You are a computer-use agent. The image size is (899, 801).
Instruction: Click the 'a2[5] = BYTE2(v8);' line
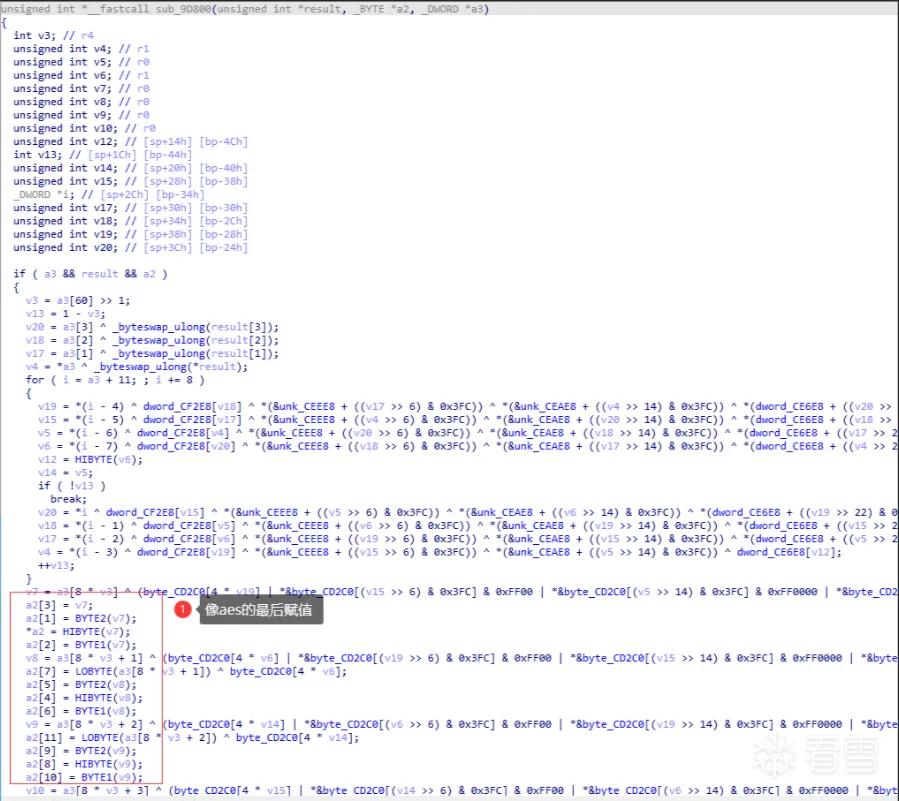[81, 685]
